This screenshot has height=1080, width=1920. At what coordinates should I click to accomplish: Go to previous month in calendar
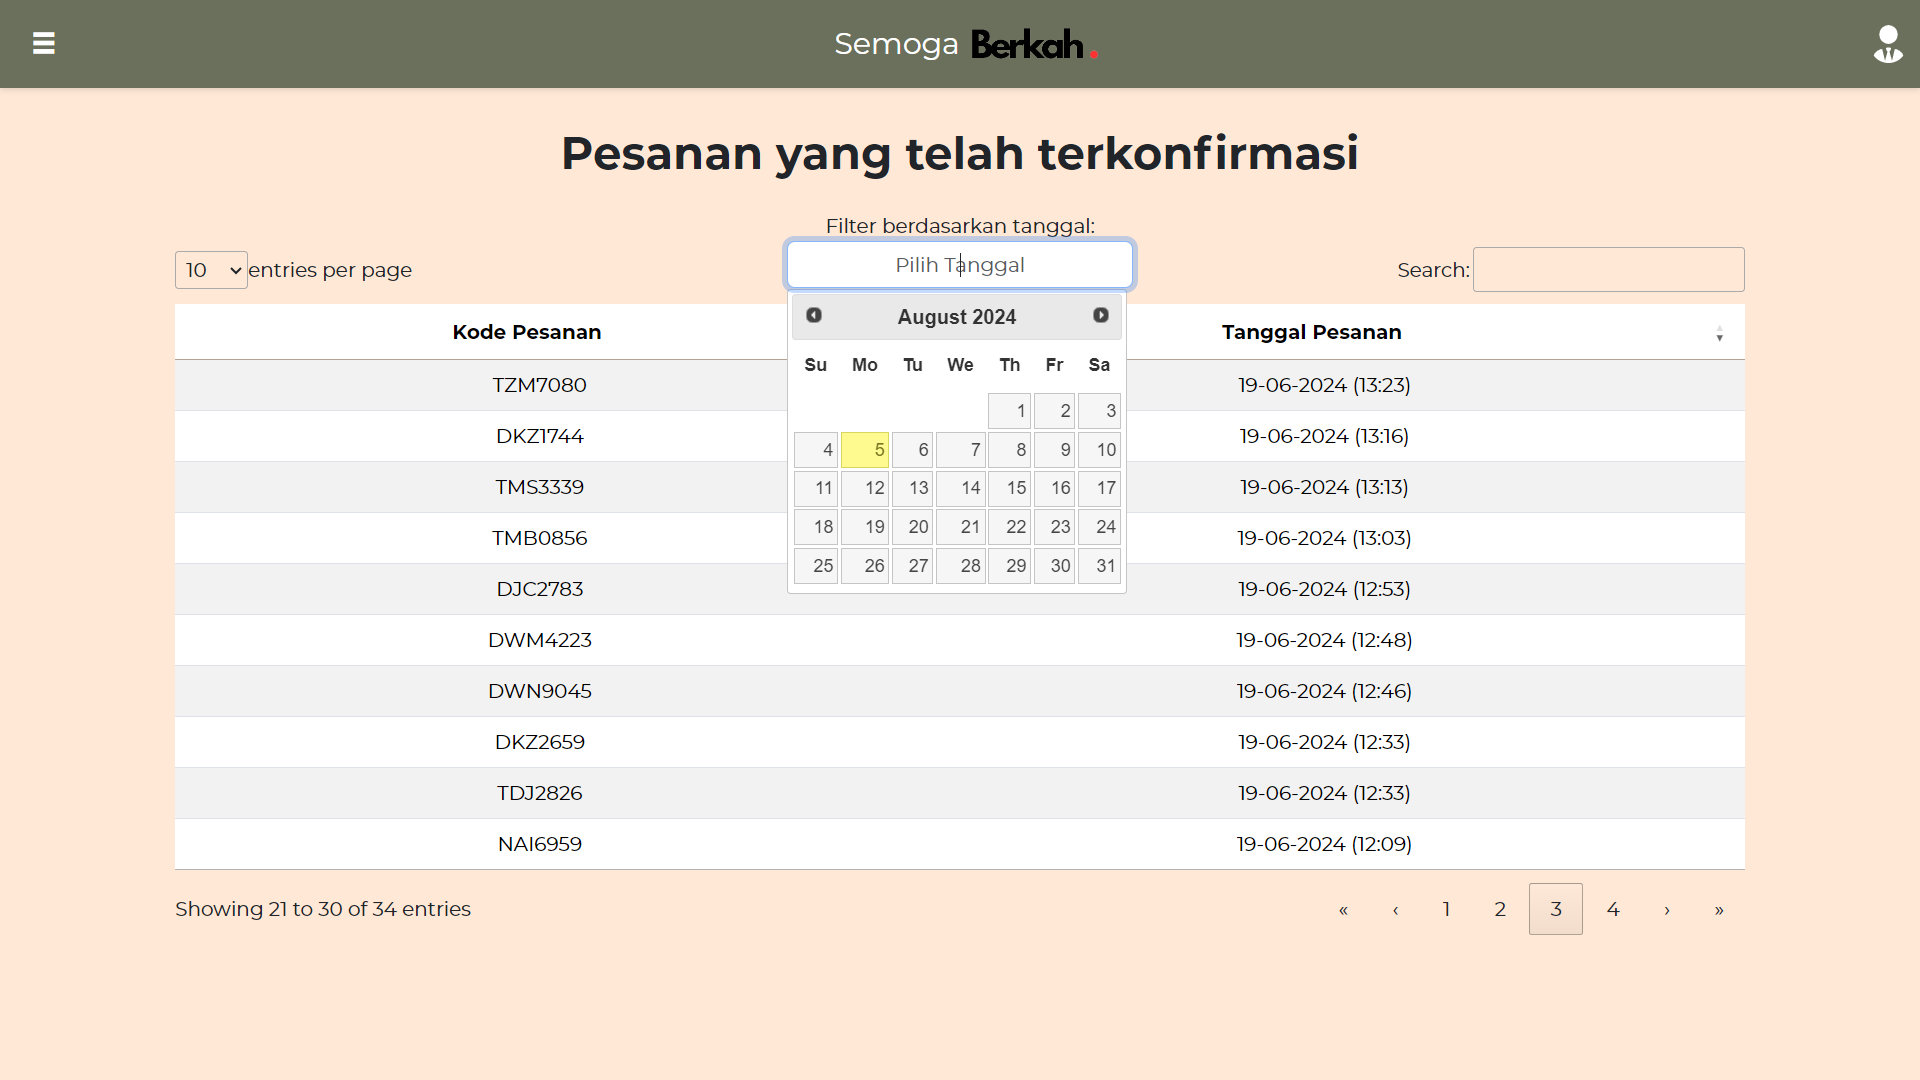point(814,315)
